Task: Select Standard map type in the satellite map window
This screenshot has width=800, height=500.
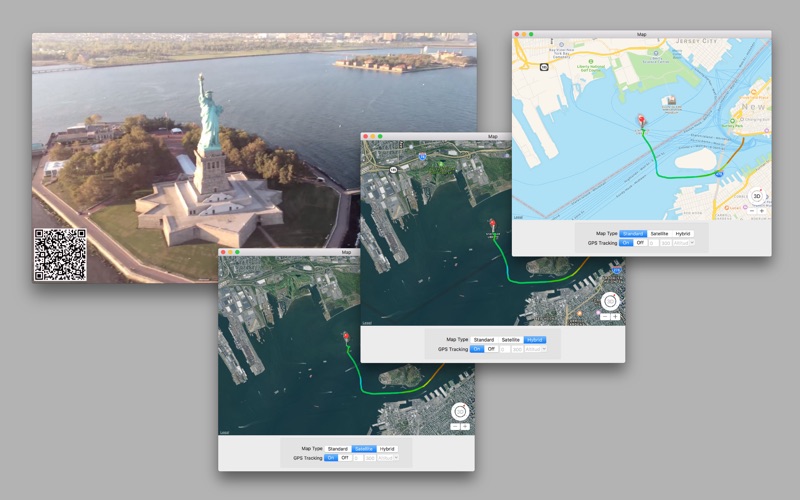Action: pyautogui.click(x=338, y=449)
